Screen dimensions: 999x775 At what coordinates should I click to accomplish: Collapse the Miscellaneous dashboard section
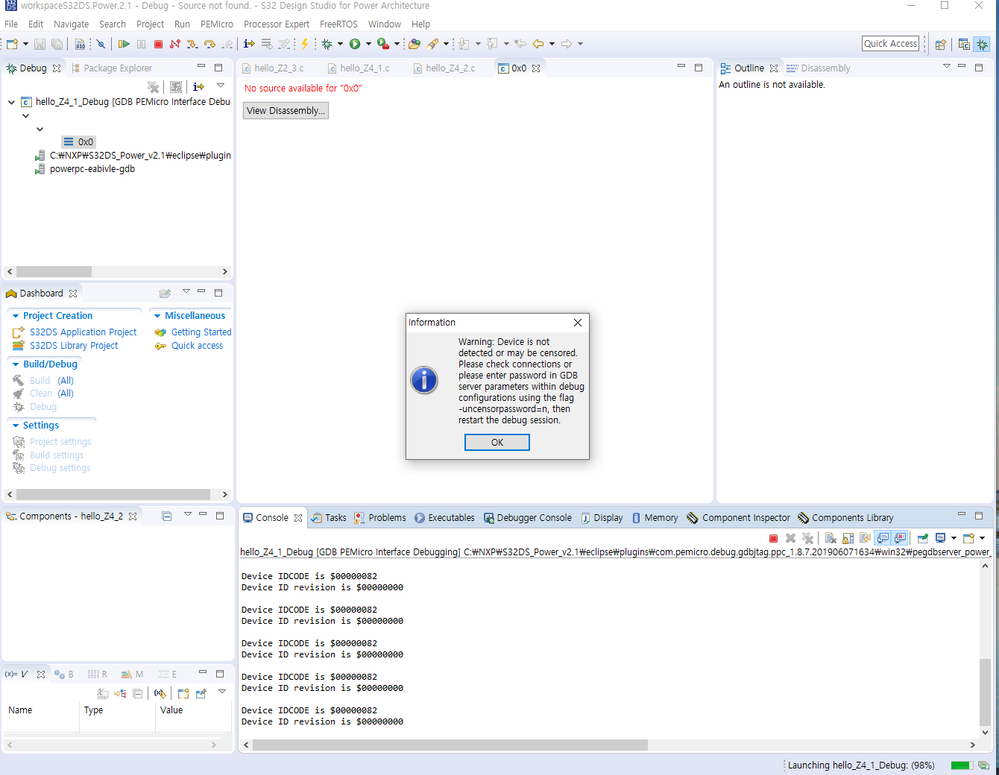pyautogui.click(x=157, y=315)
